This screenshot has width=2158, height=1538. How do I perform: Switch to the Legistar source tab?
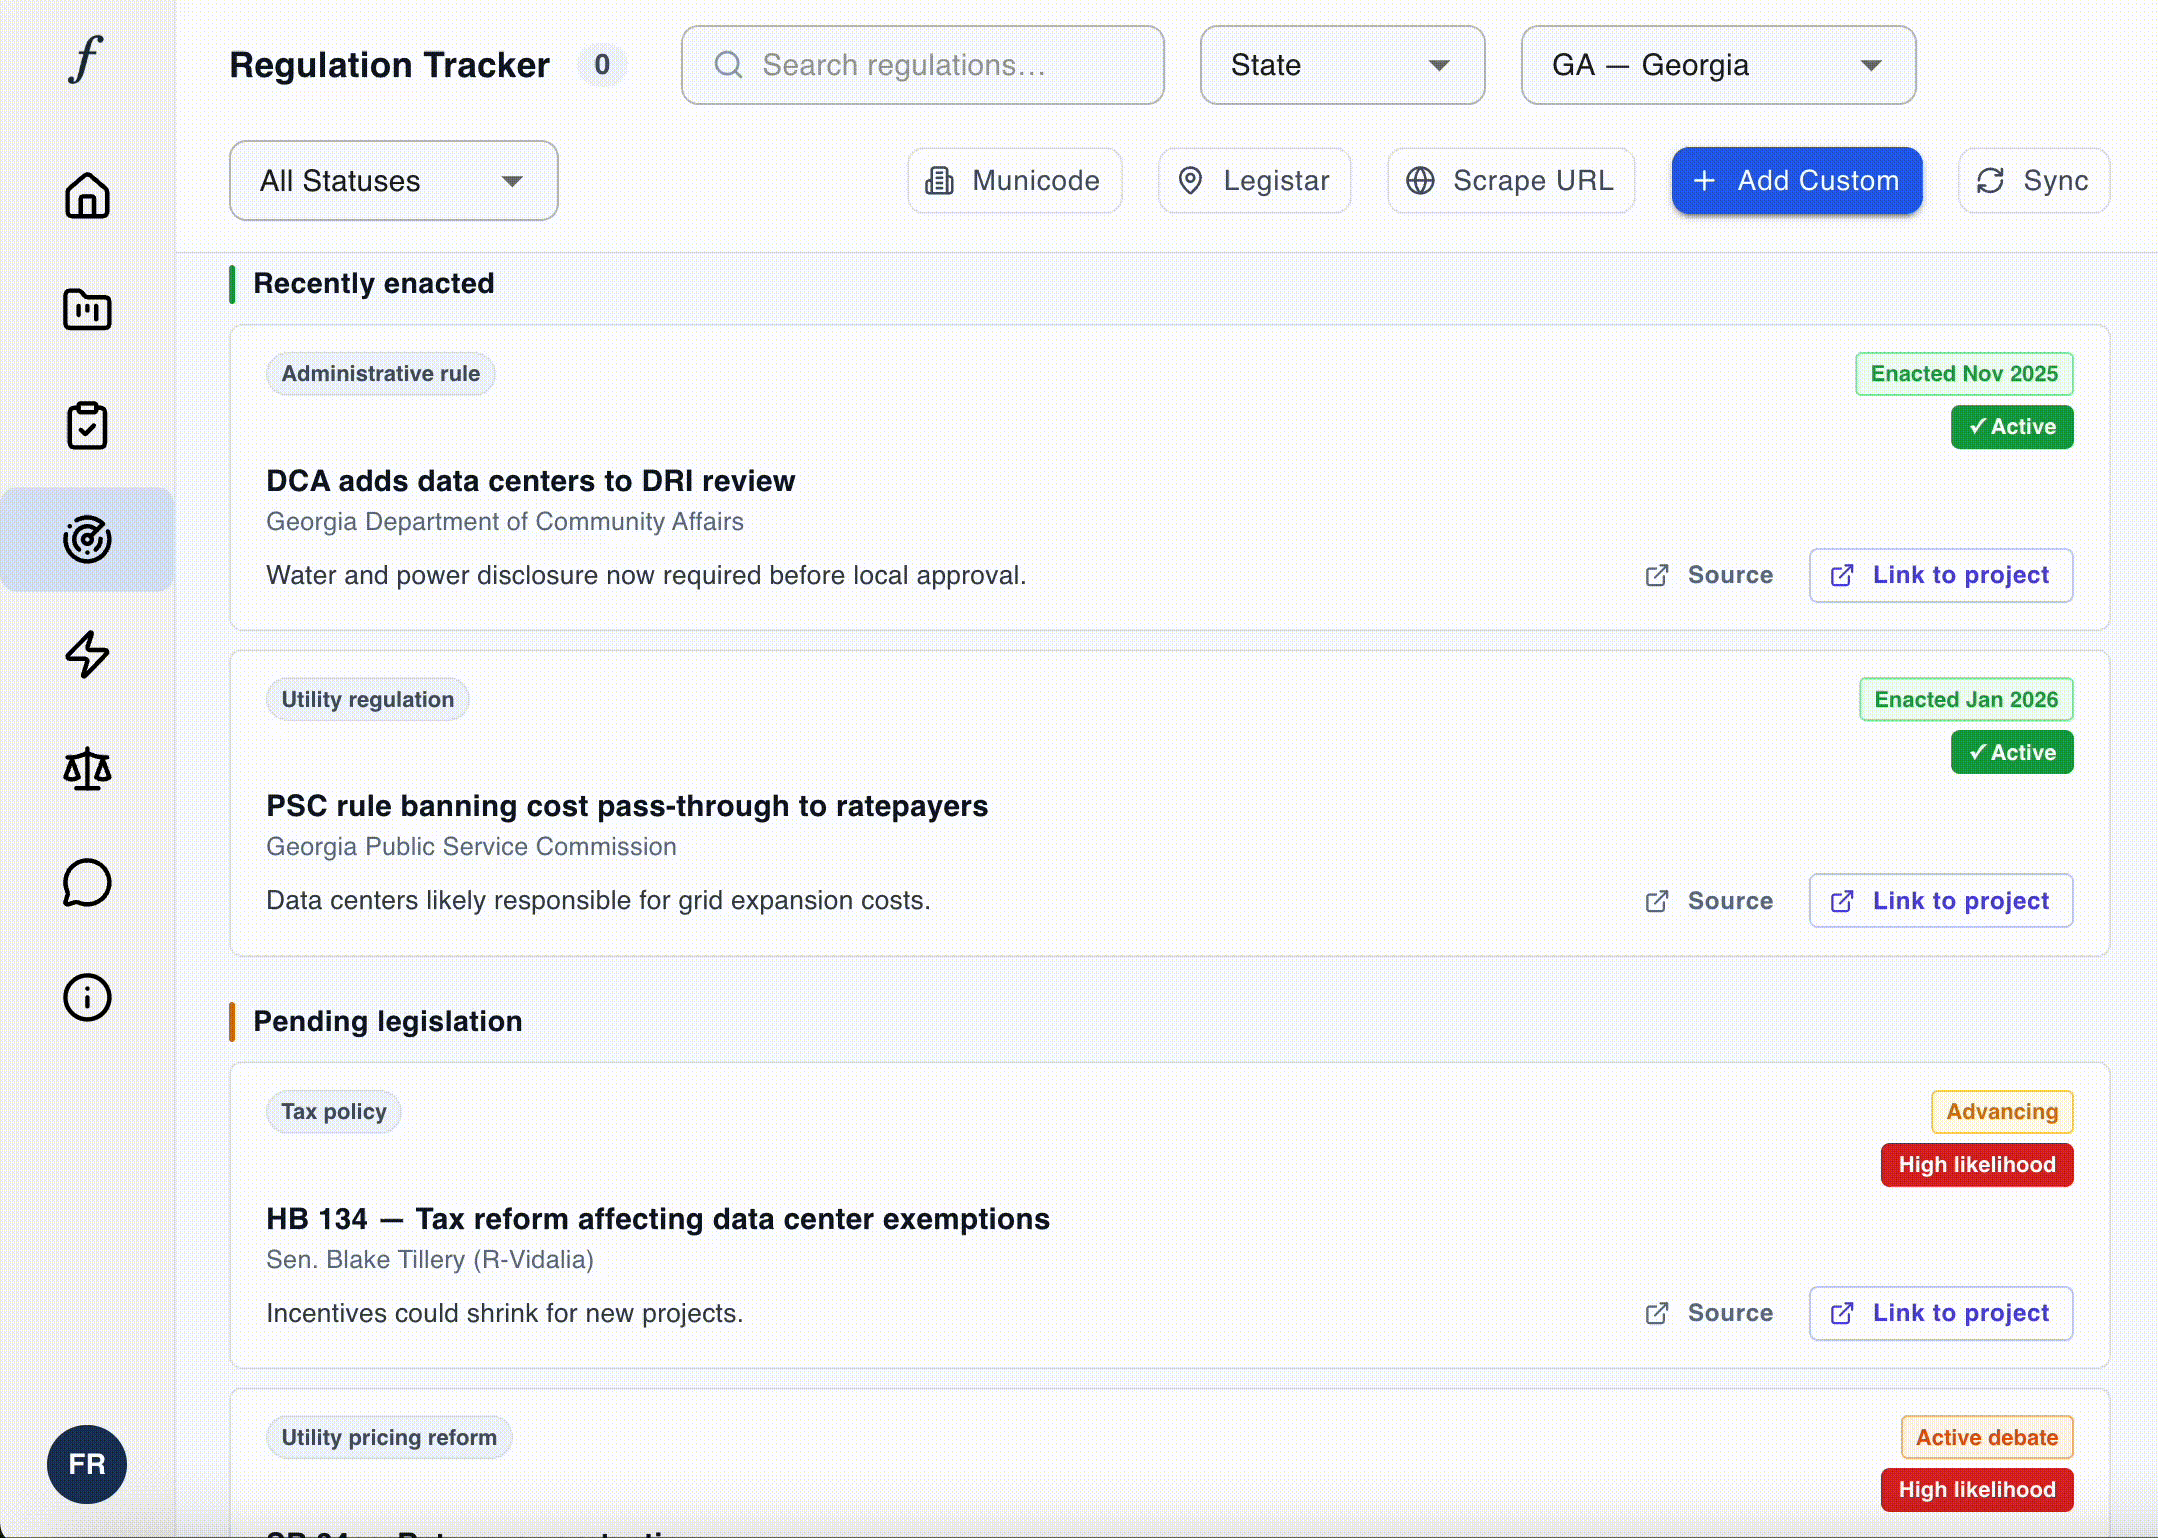click(1254, 181)
